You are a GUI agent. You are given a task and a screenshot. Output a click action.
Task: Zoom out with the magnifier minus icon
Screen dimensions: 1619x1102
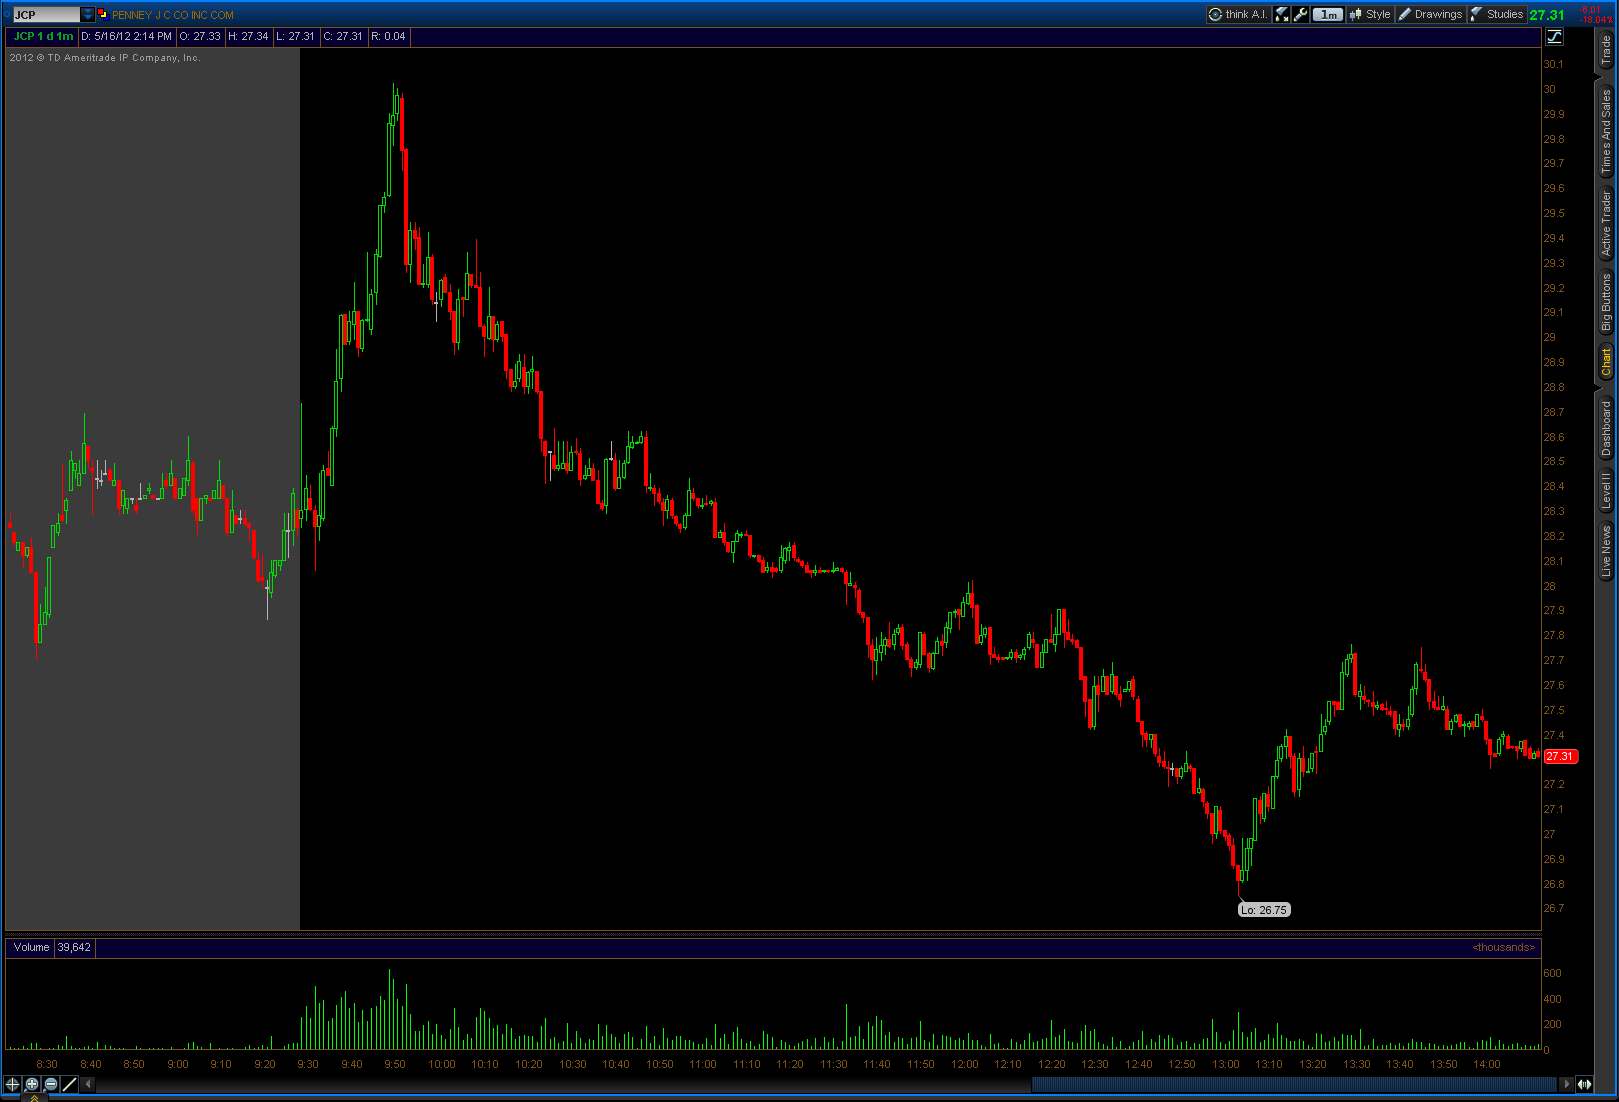51,1084
